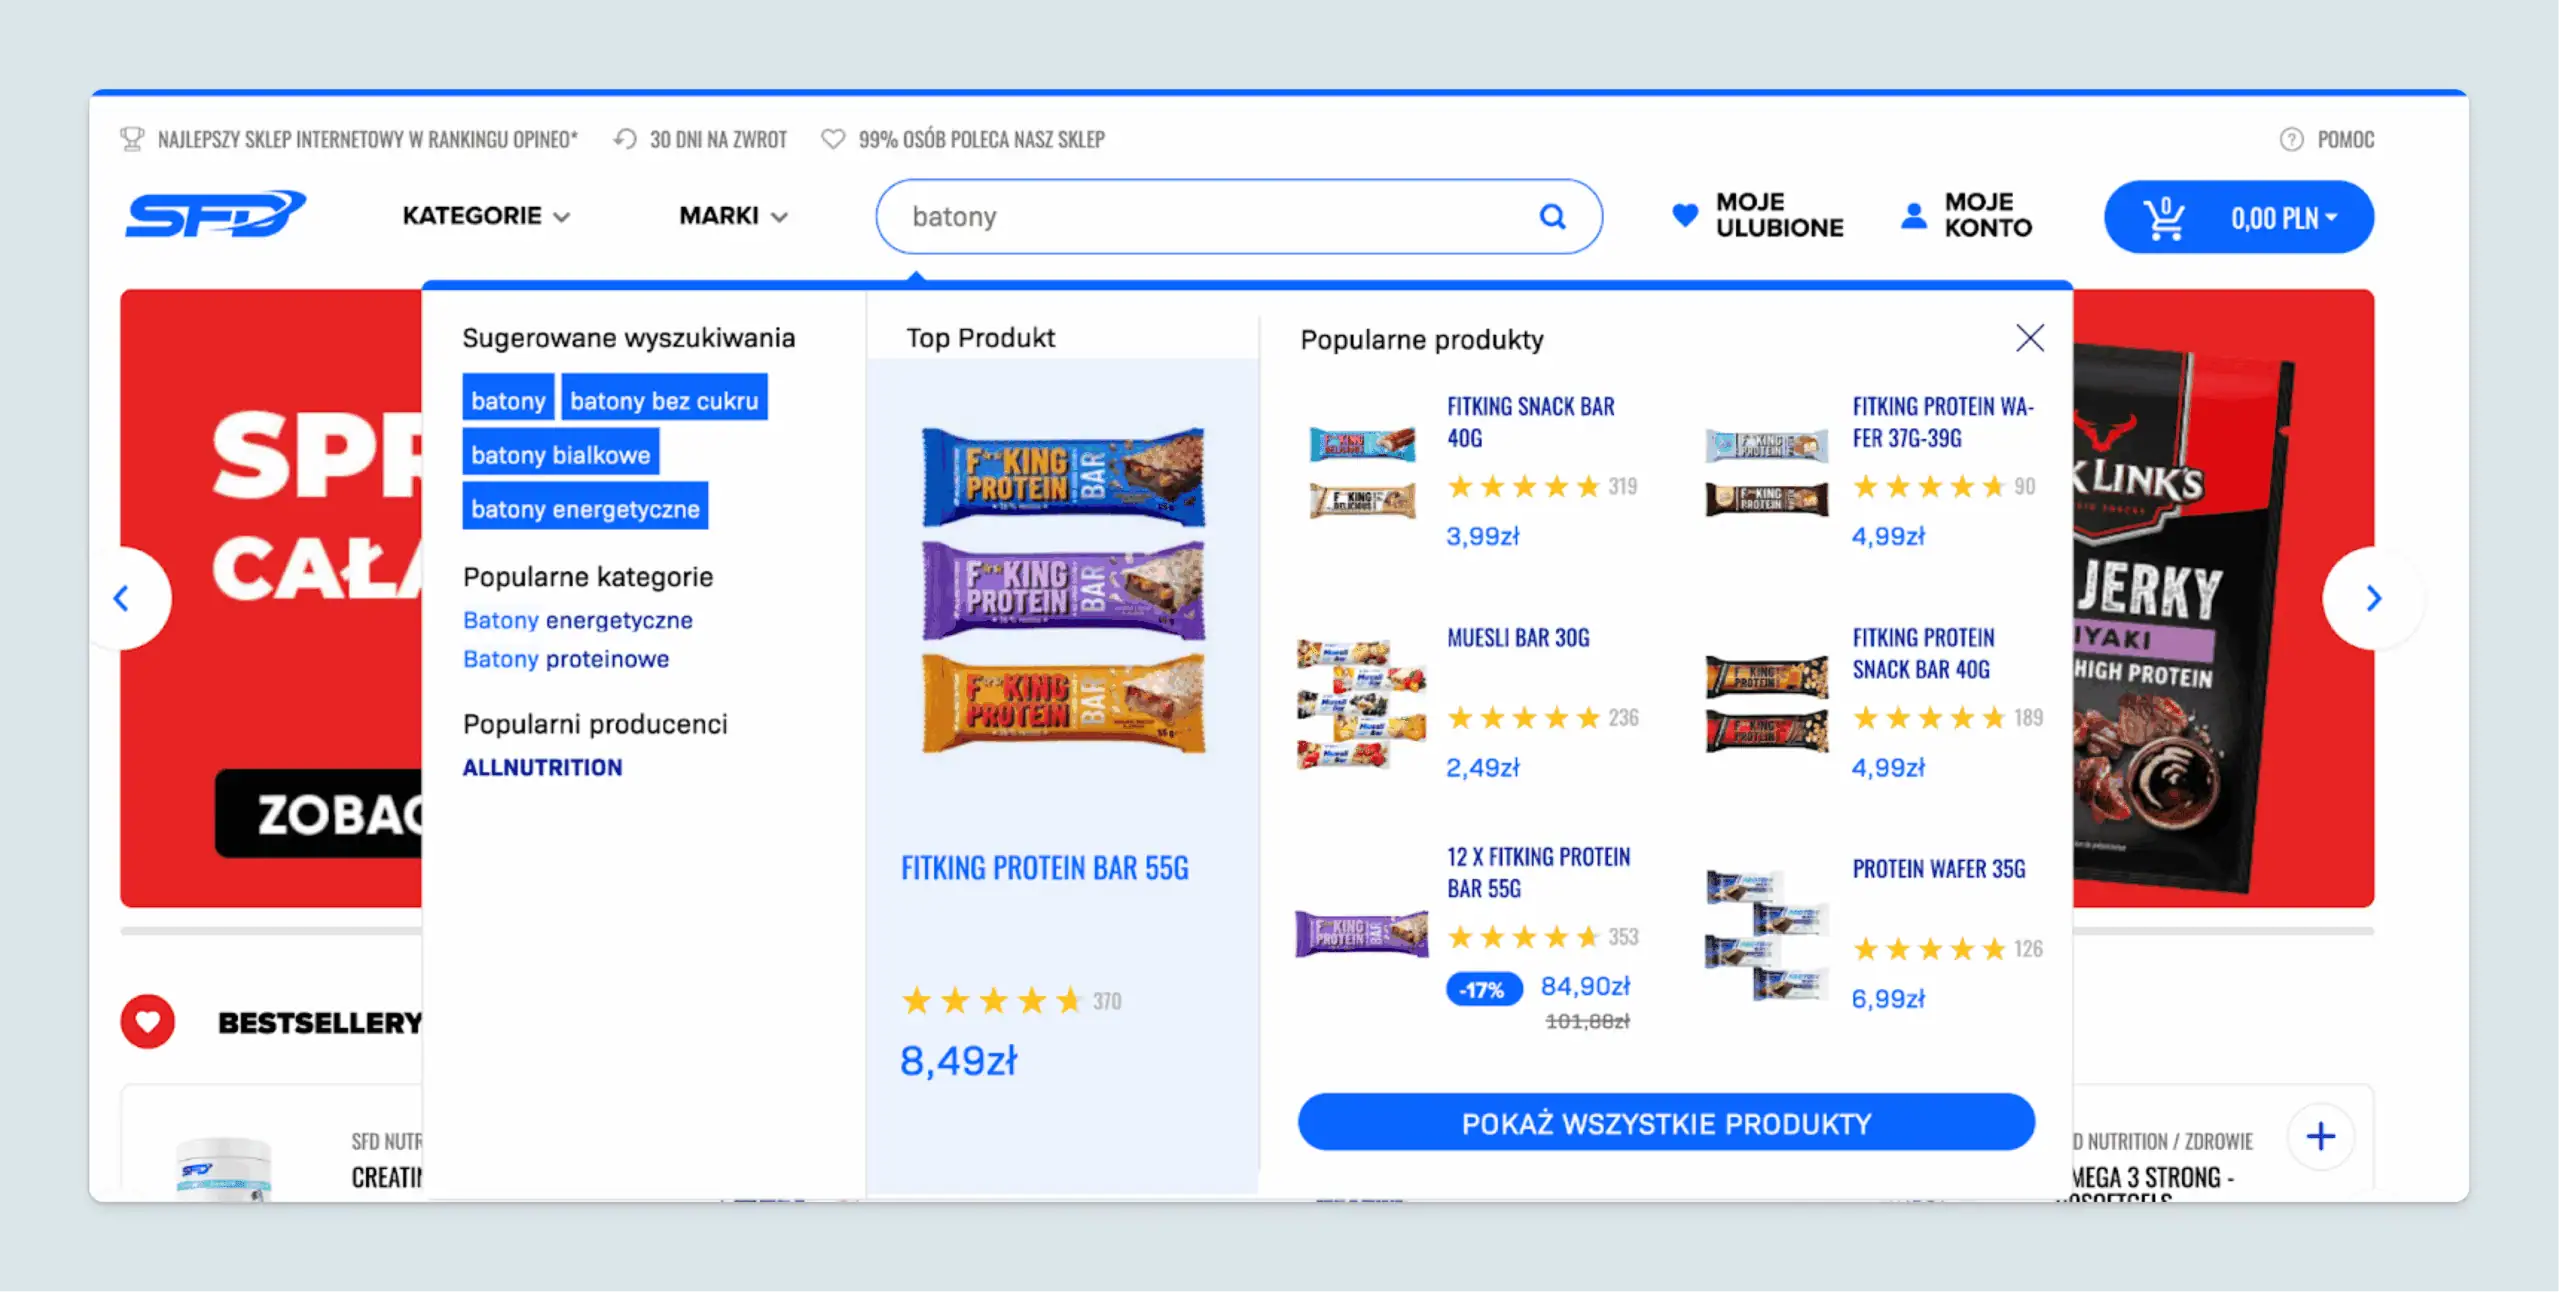Screen dimensions: 2560x1292
Task: Click the SFD logo
Action: pyautogui.click(x=215, y=215)
